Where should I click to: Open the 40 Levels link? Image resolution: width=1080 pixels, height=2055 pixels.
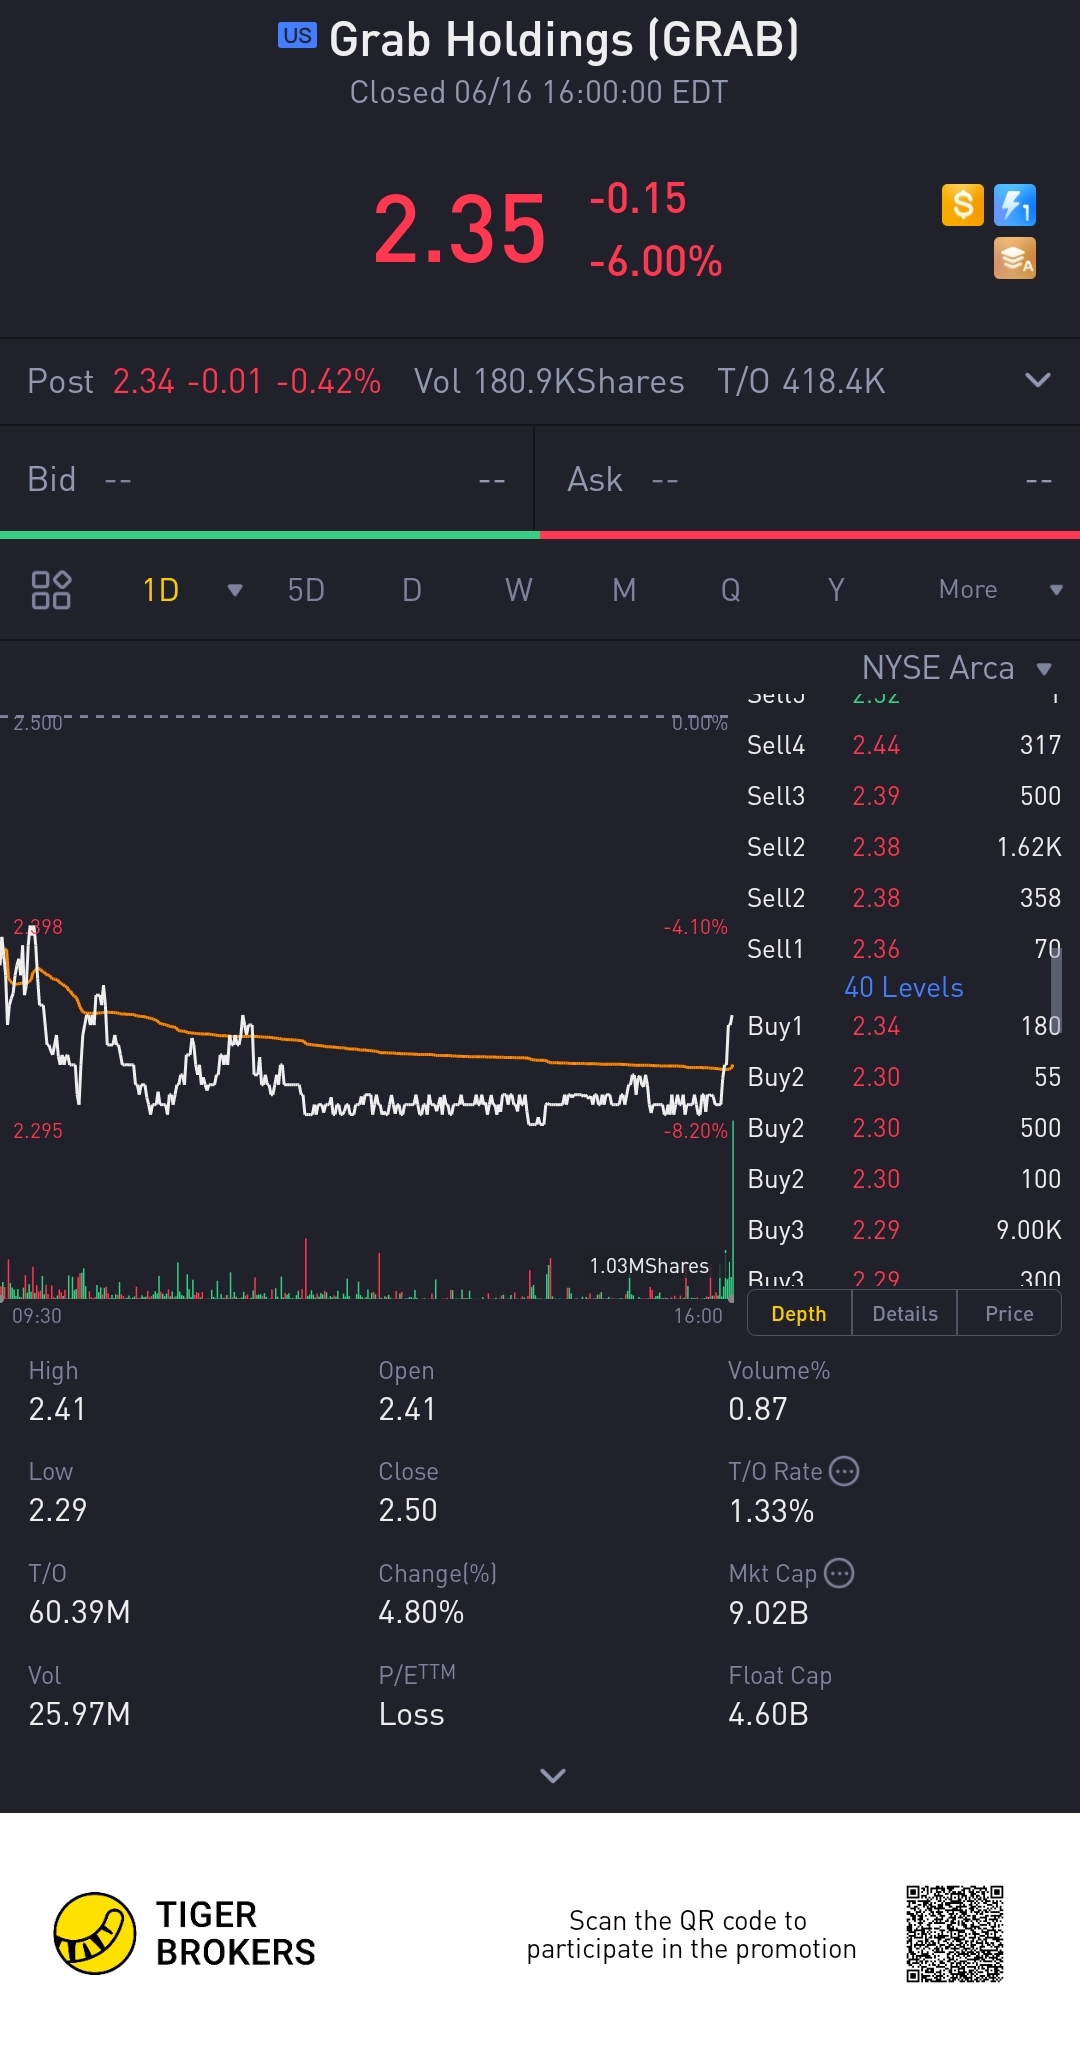pos(904,987)
